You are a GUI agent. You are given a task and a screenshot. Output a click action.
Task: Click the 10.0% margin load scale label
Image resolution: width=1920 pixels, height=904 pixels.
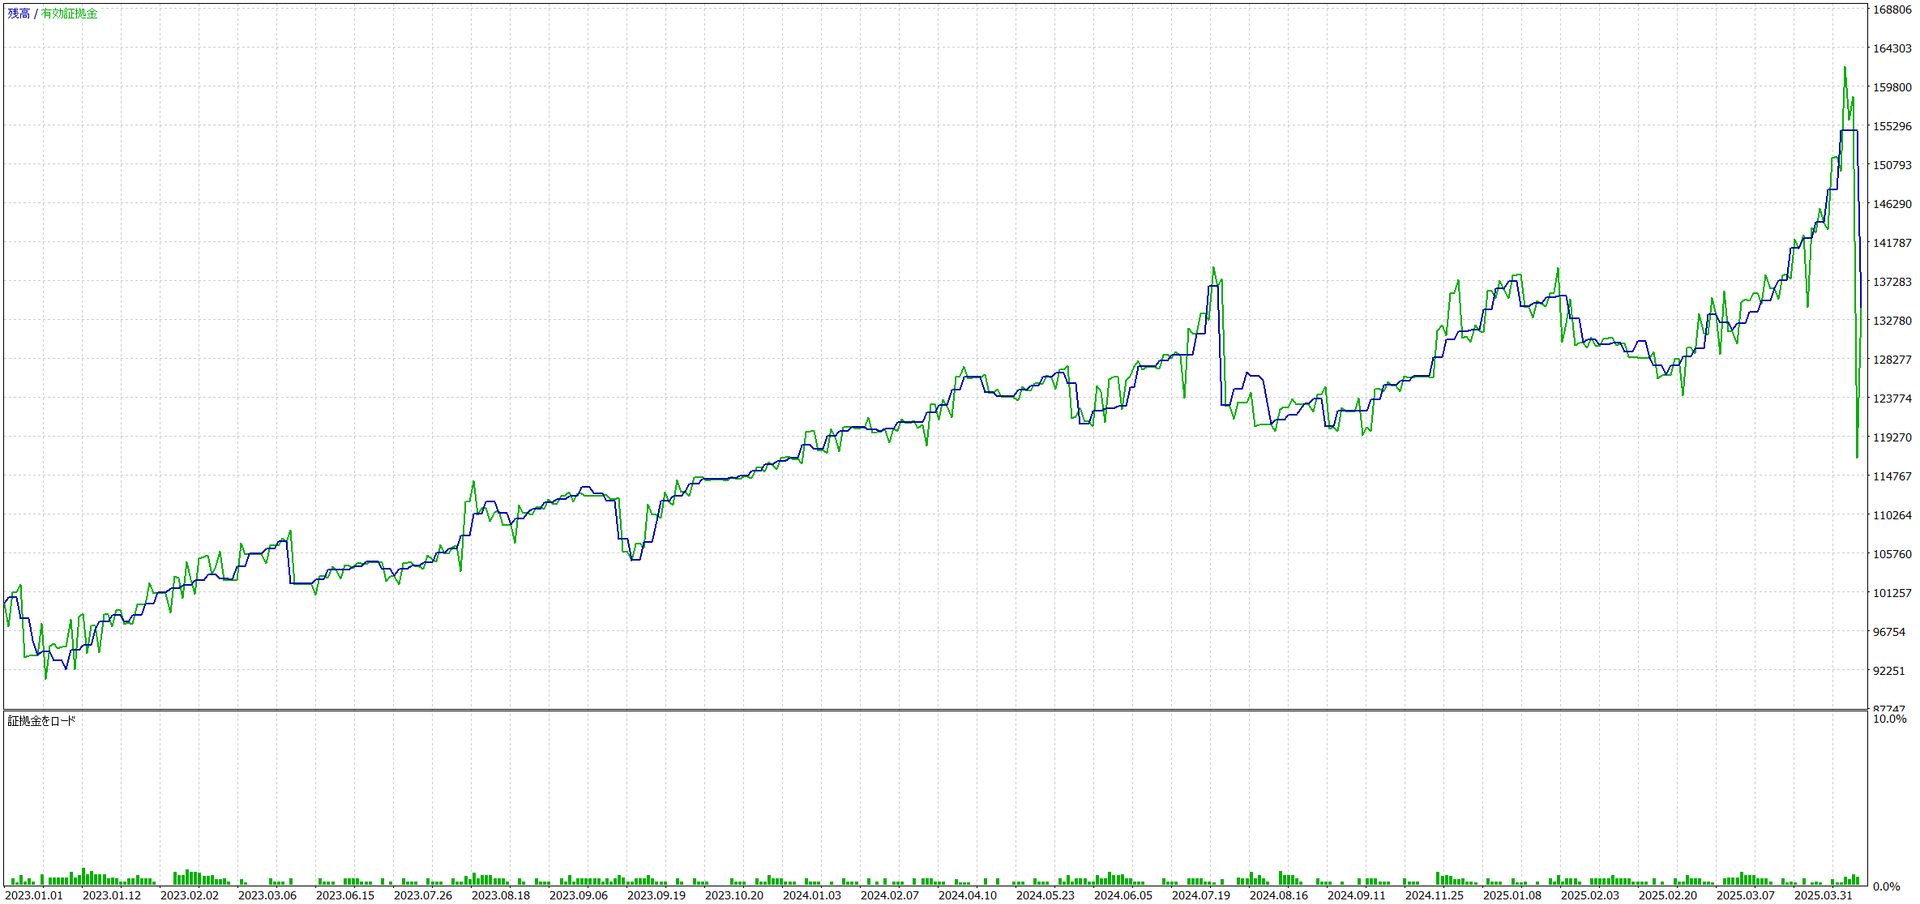[x=1889, y=719]
